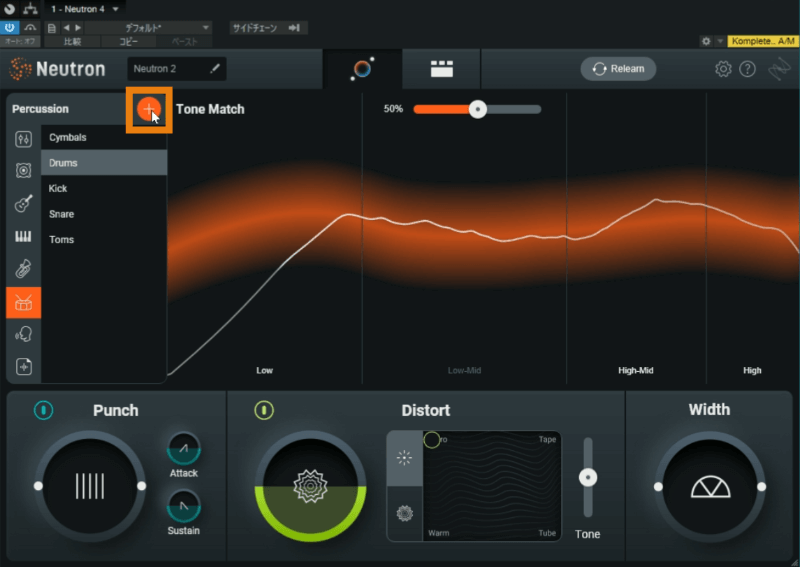This screenshot has width=800, height=567.
Task: Toggle the Punch module power button
Action: 43,410
